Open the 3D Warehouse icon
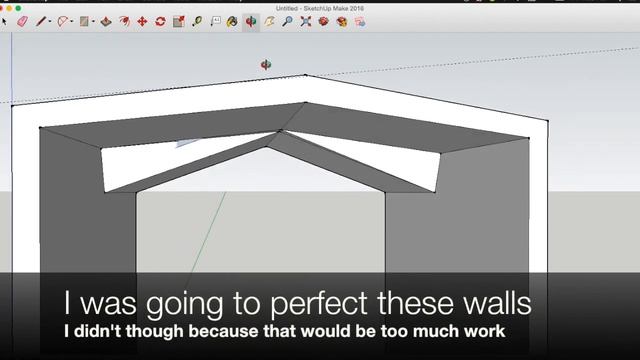The image size is (640, 360). coord(324,21)
